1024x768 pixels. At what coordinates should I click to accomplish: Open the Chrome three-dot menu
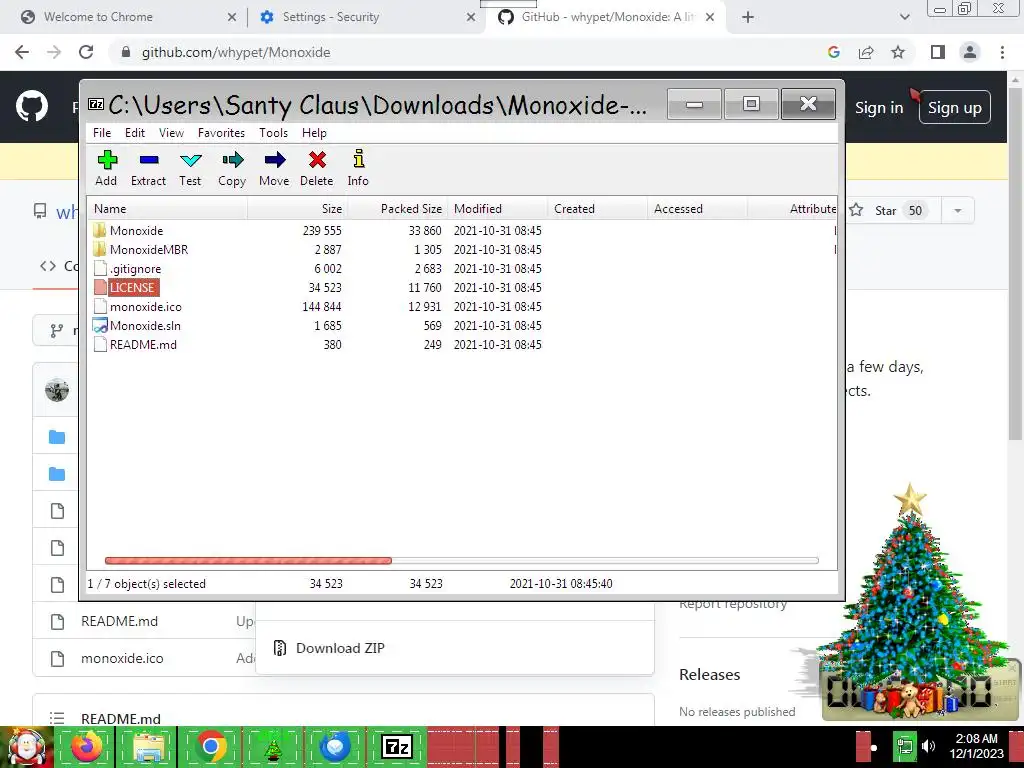1002,52
